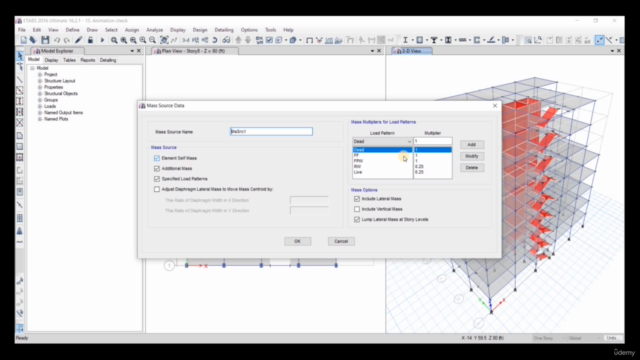This screenshot has height=360, width=640.
Task: Click Cancel in Mass Source Data dialog
Action: click(x=341, y=241)
